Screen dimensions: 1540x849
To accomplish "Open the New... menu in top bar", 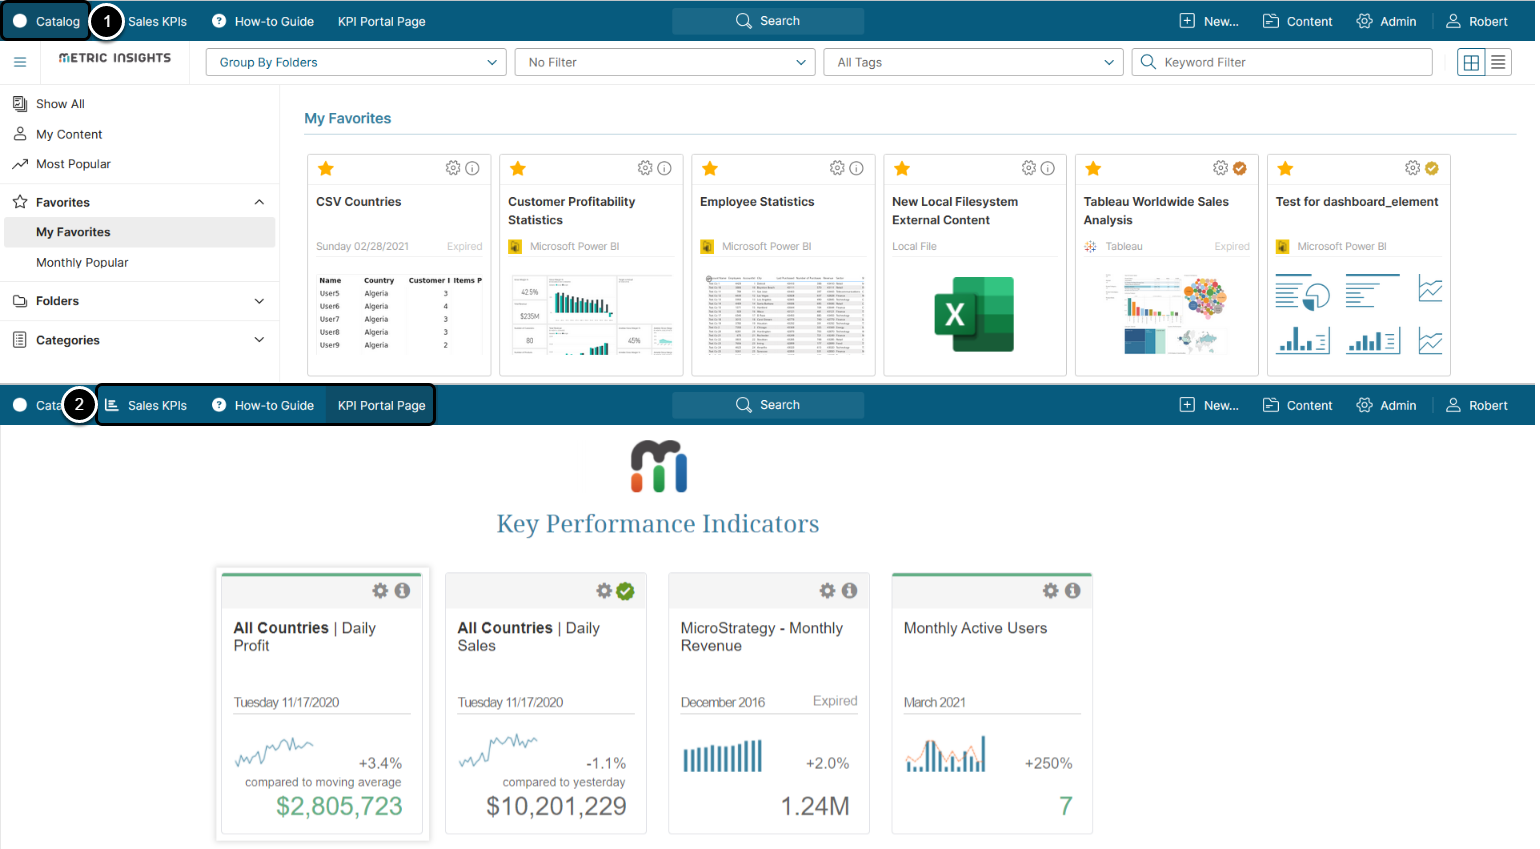I will click(1209, 21).
